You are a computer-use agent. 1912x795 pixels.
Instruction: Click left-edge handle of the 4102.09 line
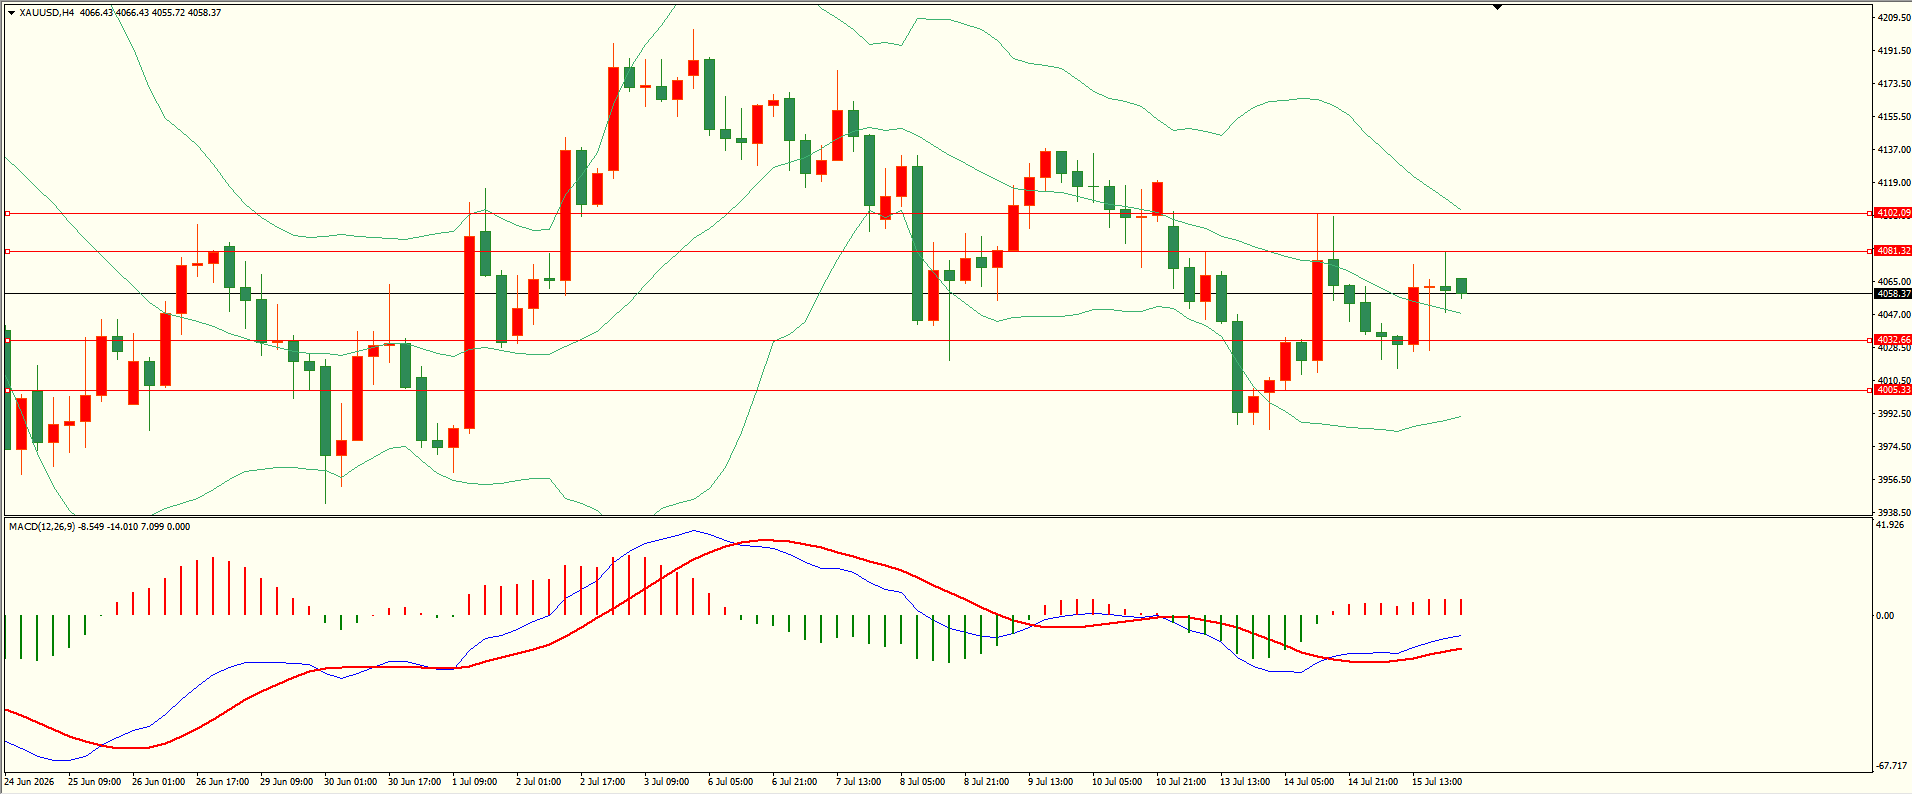point(7,213)
